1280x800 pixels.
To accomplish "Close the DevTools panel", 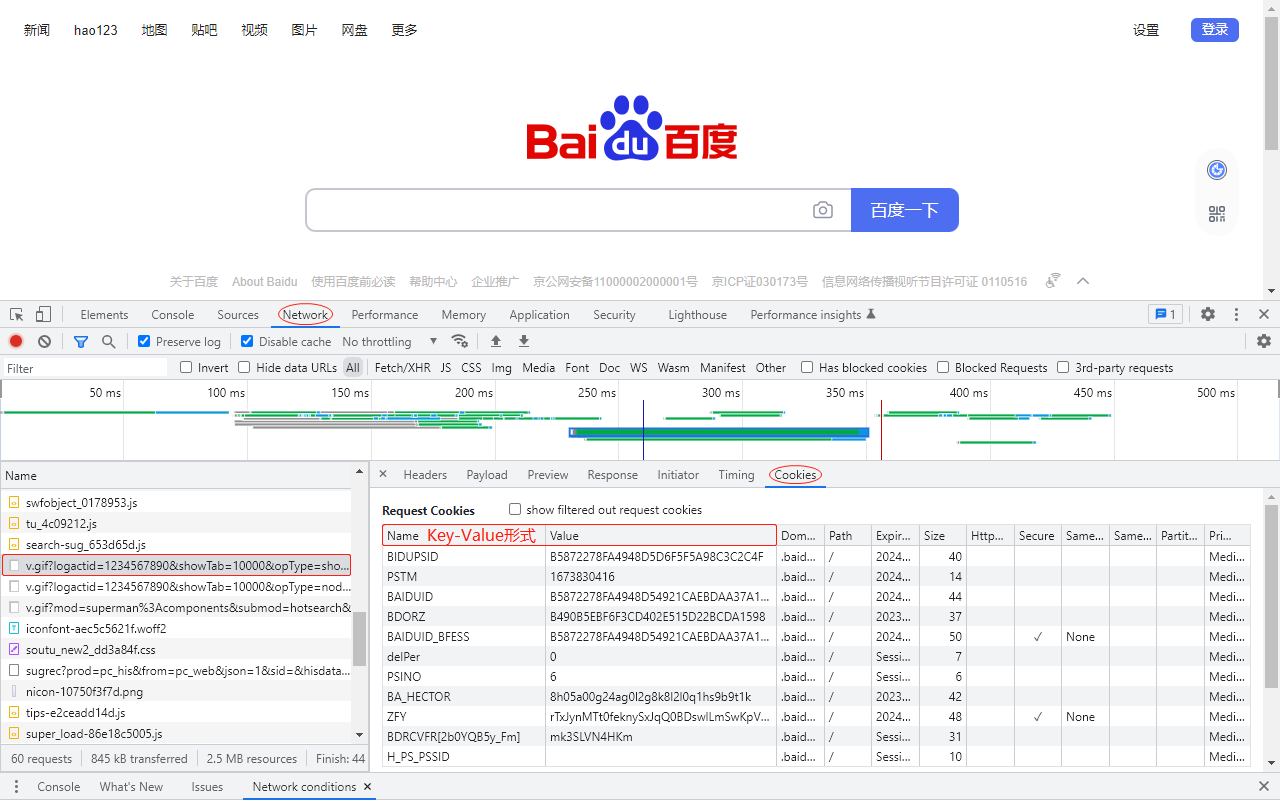I will point(1264,314).
